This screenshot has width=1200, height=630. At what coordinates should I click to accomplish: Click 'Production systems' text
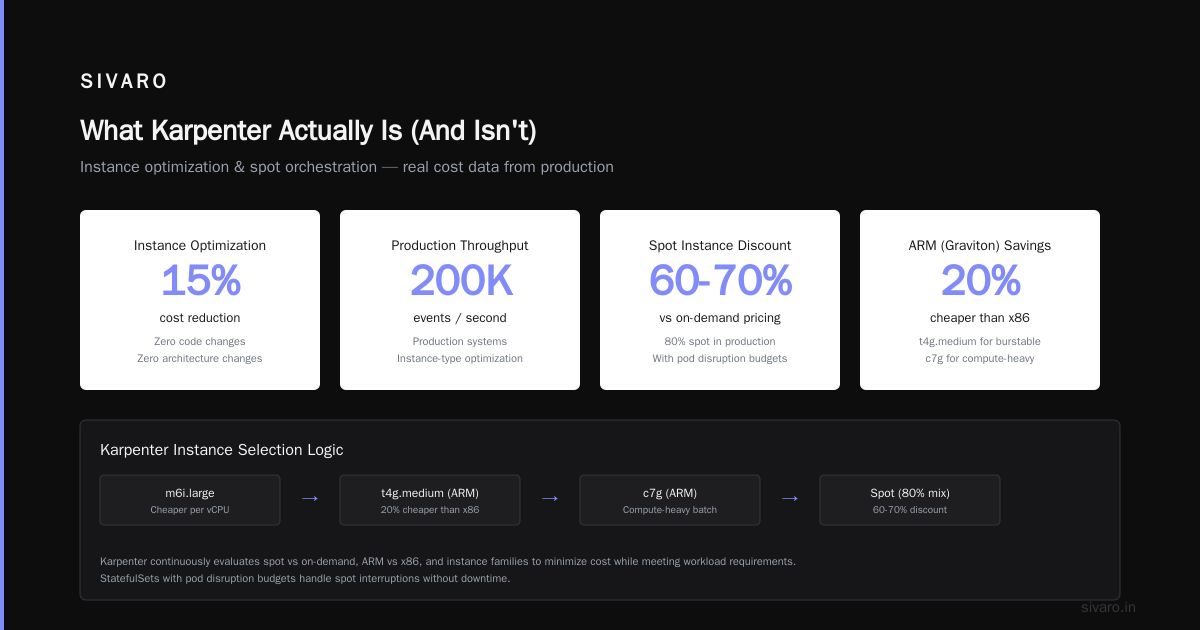[x=460, y=341]
